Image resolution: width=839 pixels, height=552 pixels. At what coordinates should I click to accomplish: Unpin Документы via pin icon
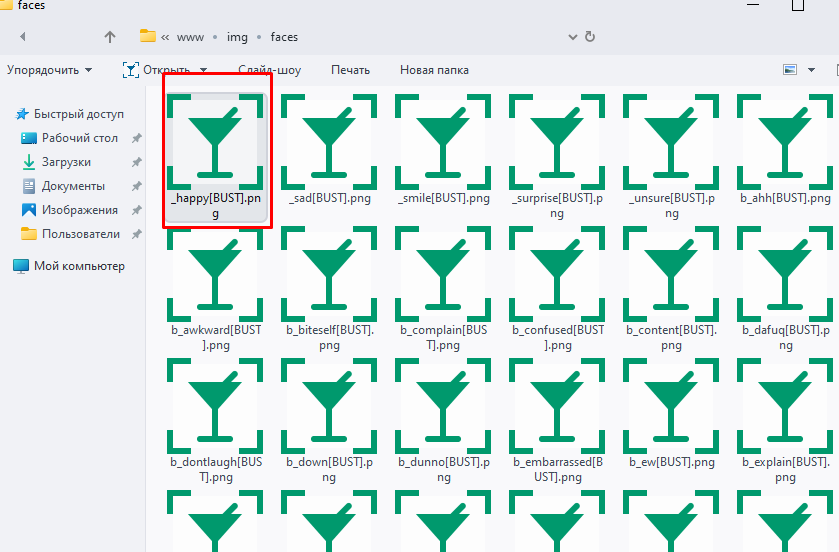coord(137,186)
